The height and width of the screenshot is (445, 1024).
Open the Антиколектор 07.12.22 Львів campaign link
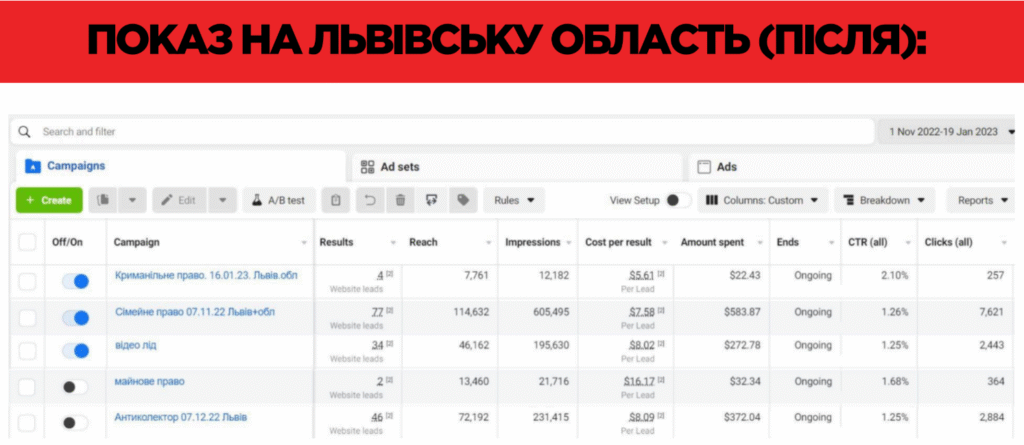tap(180, 417)
